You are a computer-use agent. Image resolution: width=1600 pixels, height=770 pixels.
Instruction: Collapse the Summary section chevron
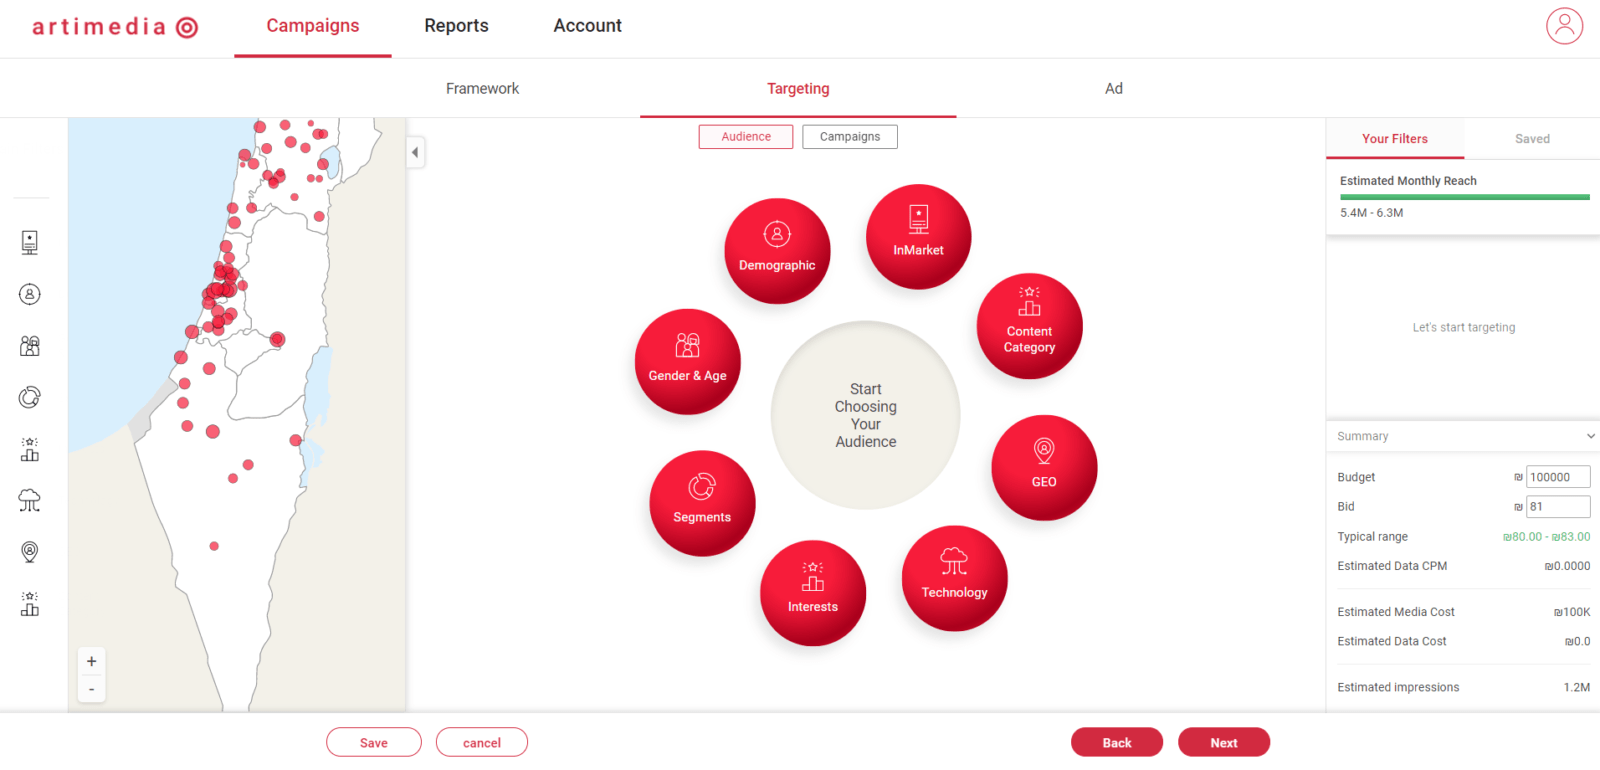pos(1590,436)
